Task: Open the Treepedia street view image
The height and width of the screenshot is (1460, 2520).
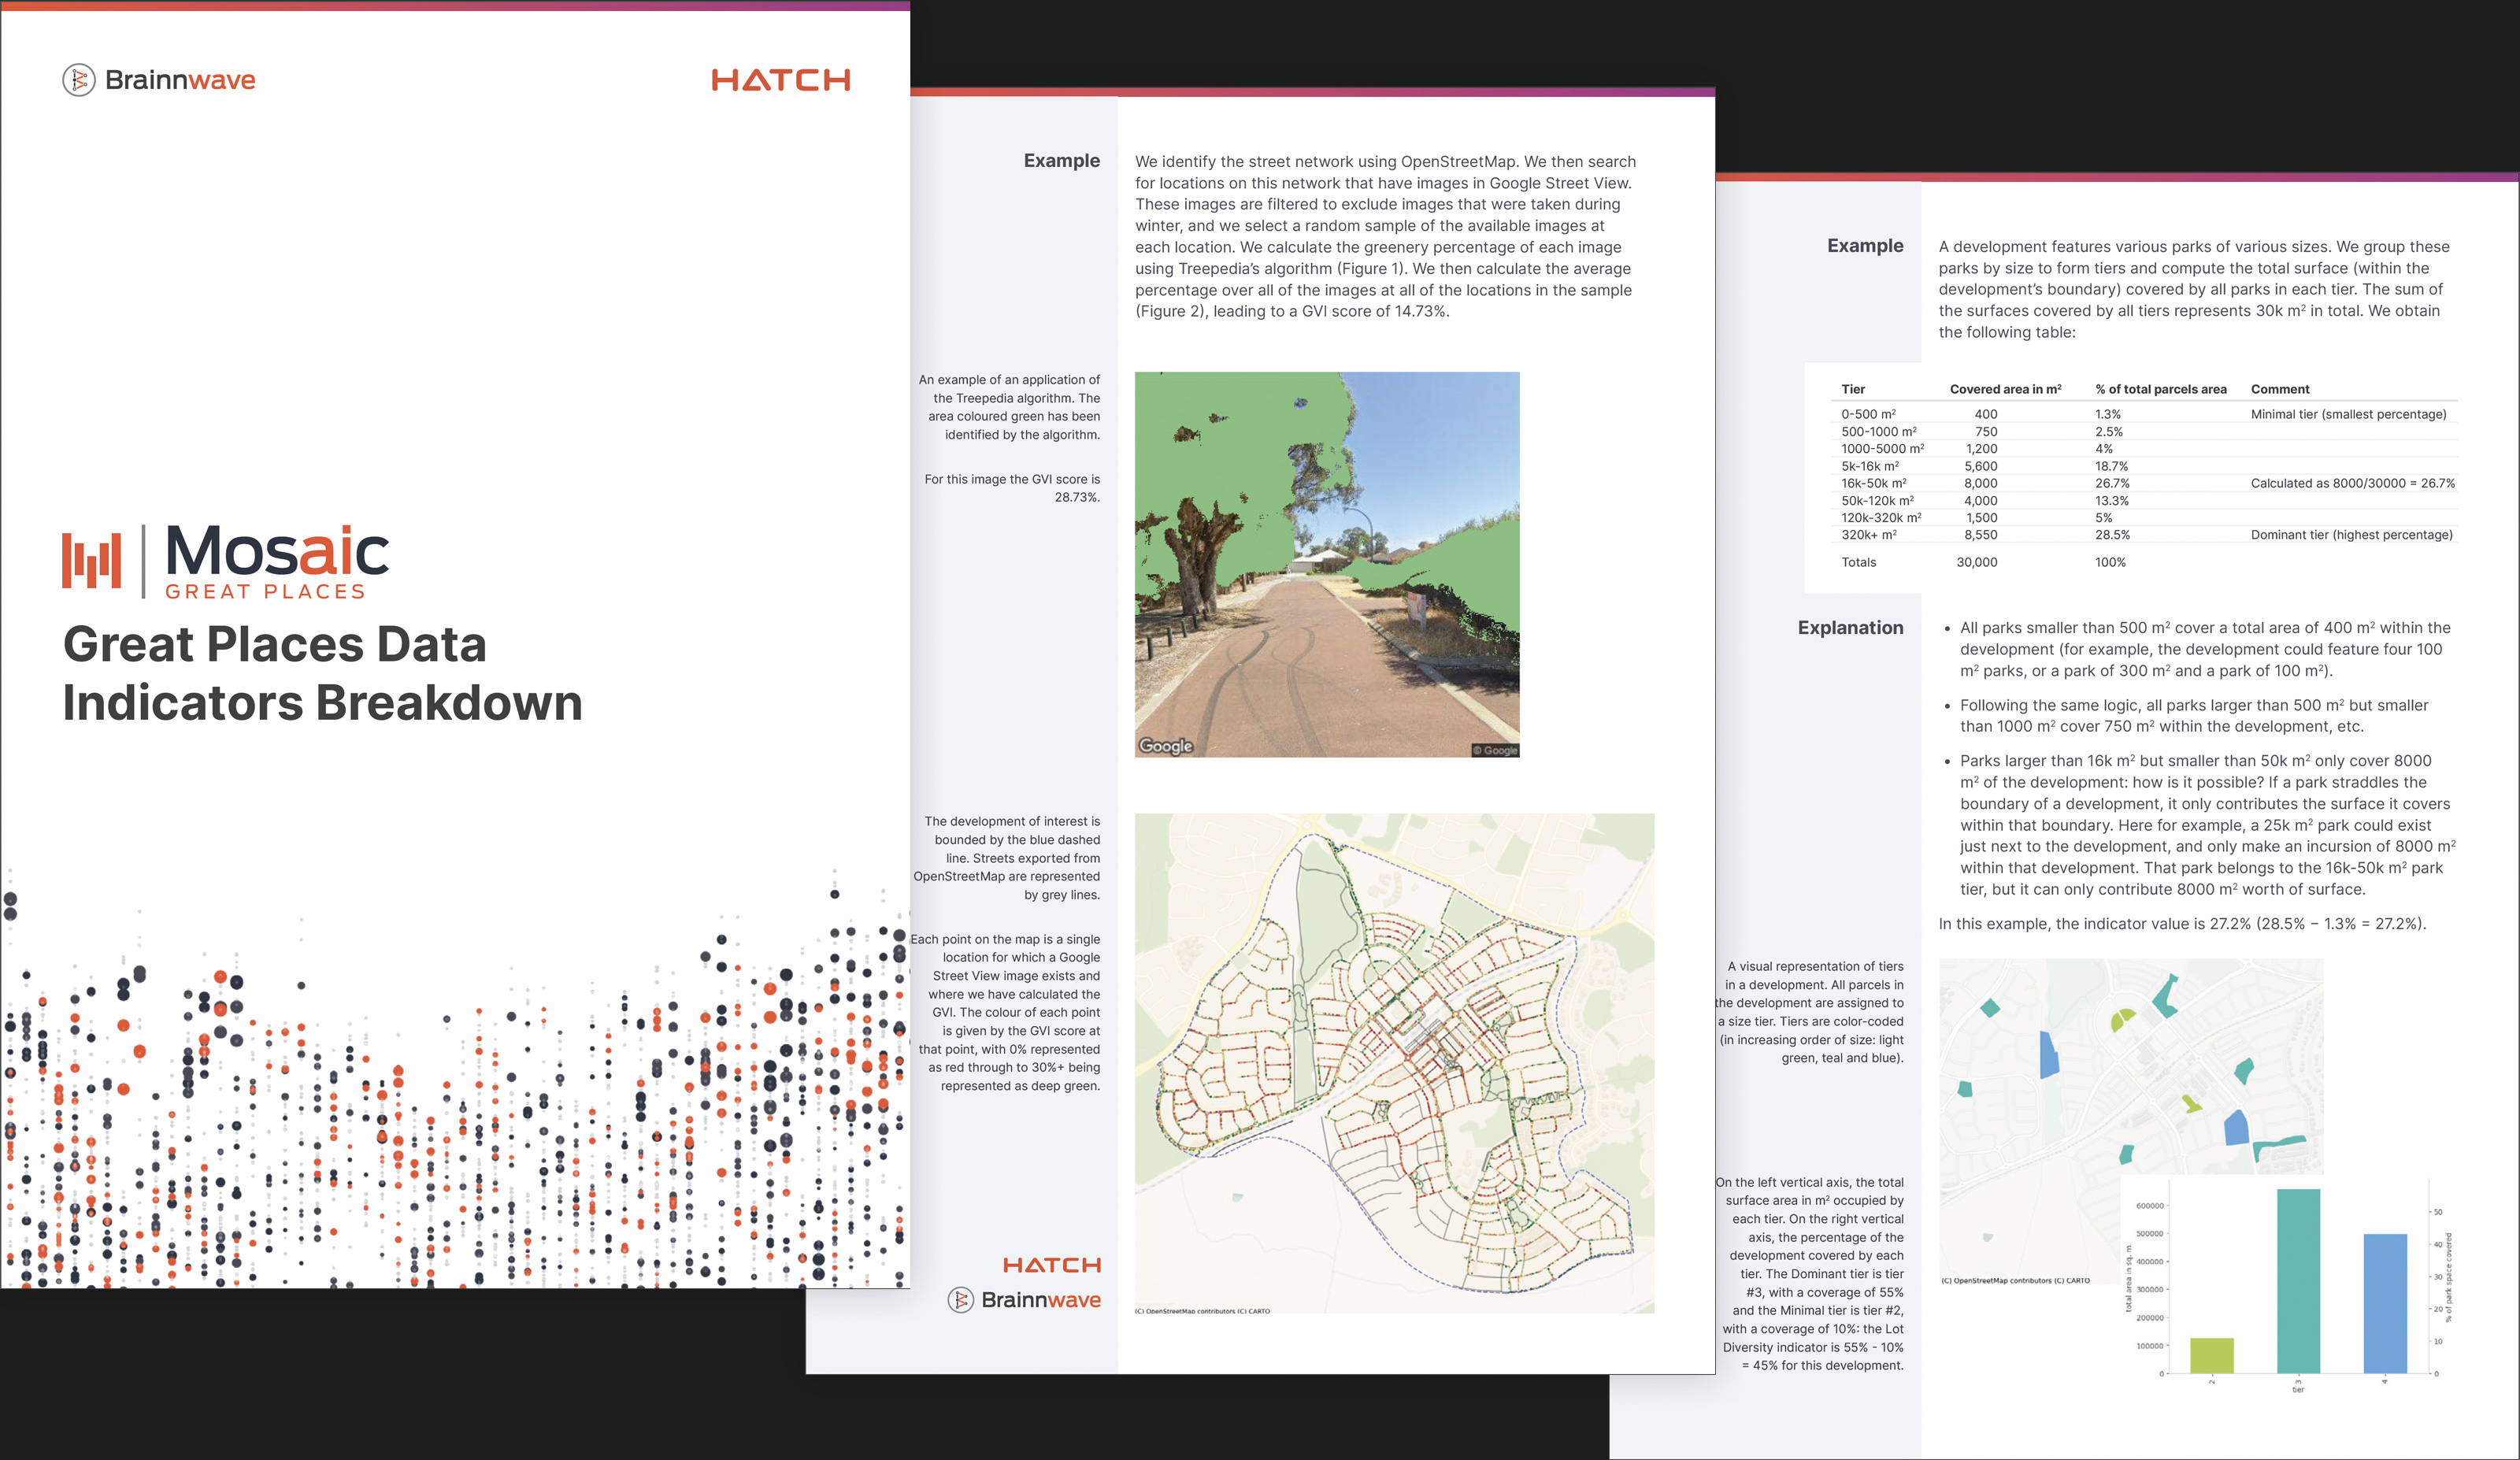Action: [1327, 565]
